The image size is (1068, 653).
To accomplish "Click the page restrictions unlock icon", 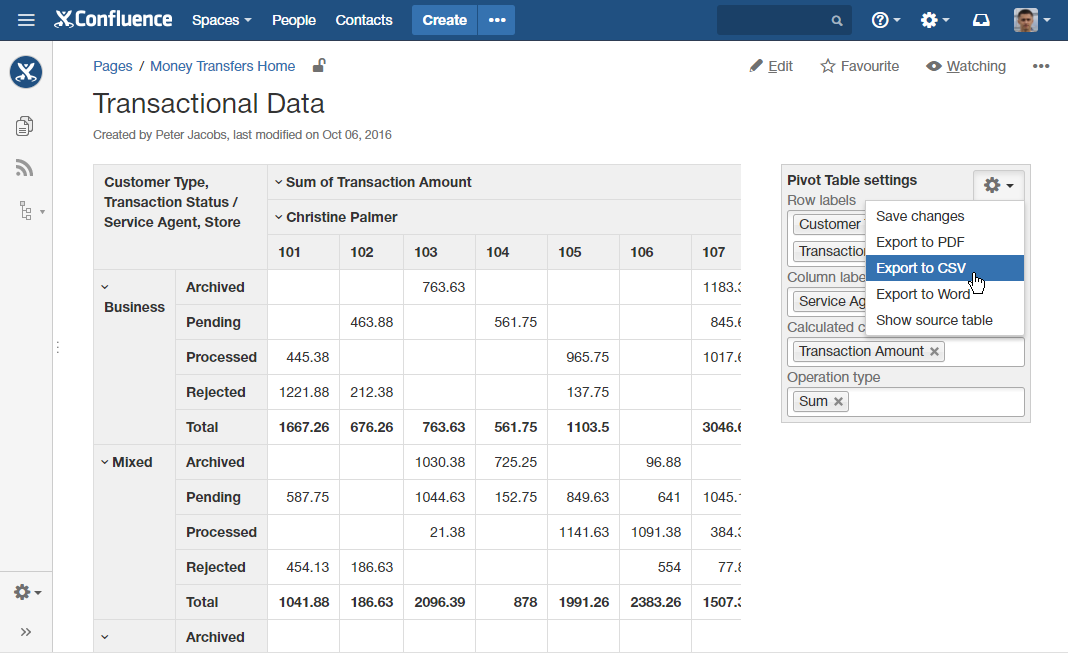I will (x=319, y=66).
